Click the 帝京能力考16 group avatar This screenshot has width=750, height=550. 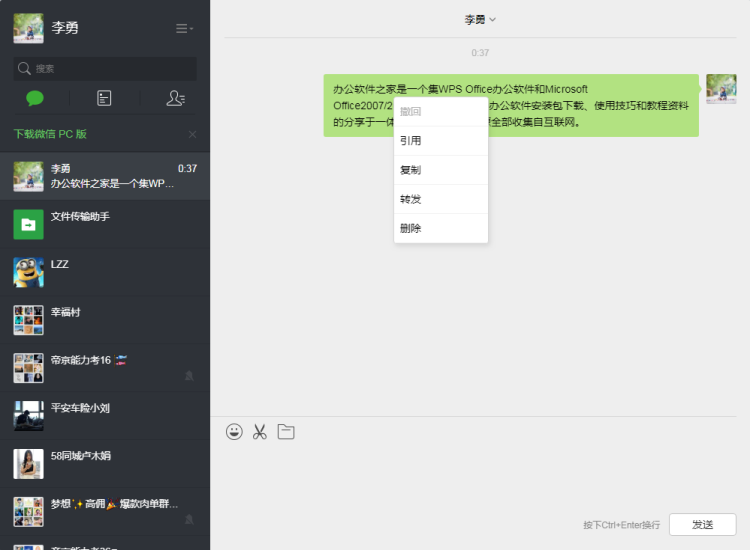(x=28, y=368)
